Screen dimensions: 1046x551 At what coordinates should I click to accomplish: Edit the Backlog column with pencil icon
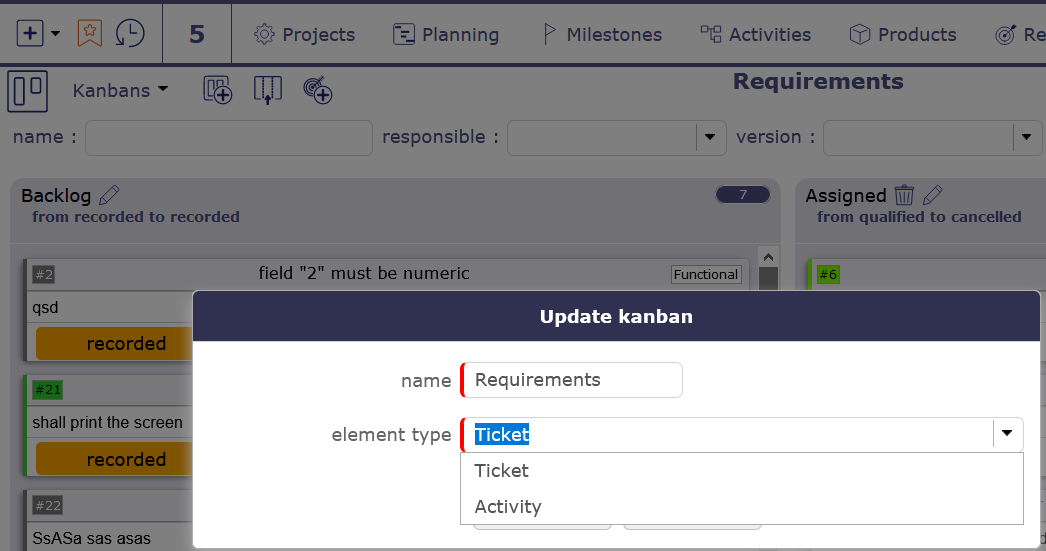click(x=110, y=195)
